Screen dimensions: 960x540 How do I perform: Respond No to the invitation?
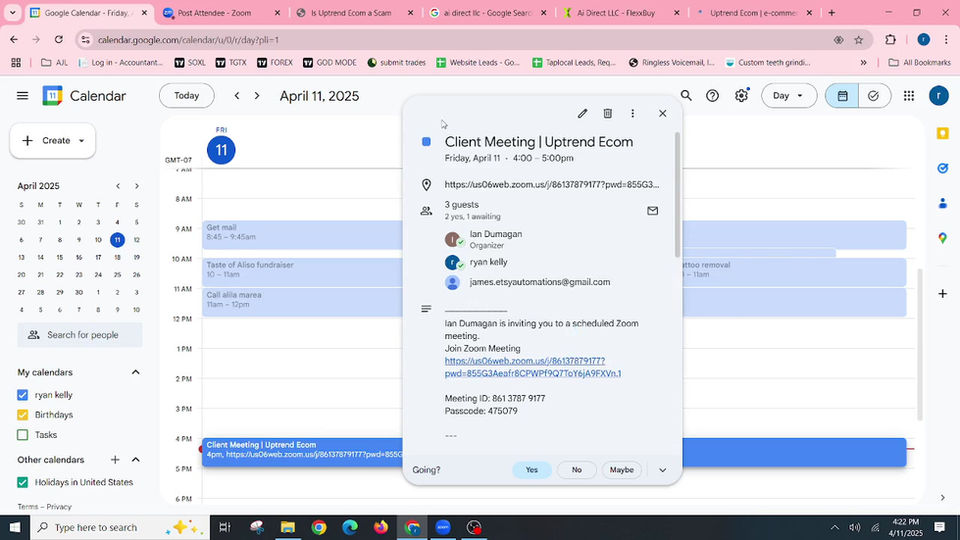coord(577,470)
